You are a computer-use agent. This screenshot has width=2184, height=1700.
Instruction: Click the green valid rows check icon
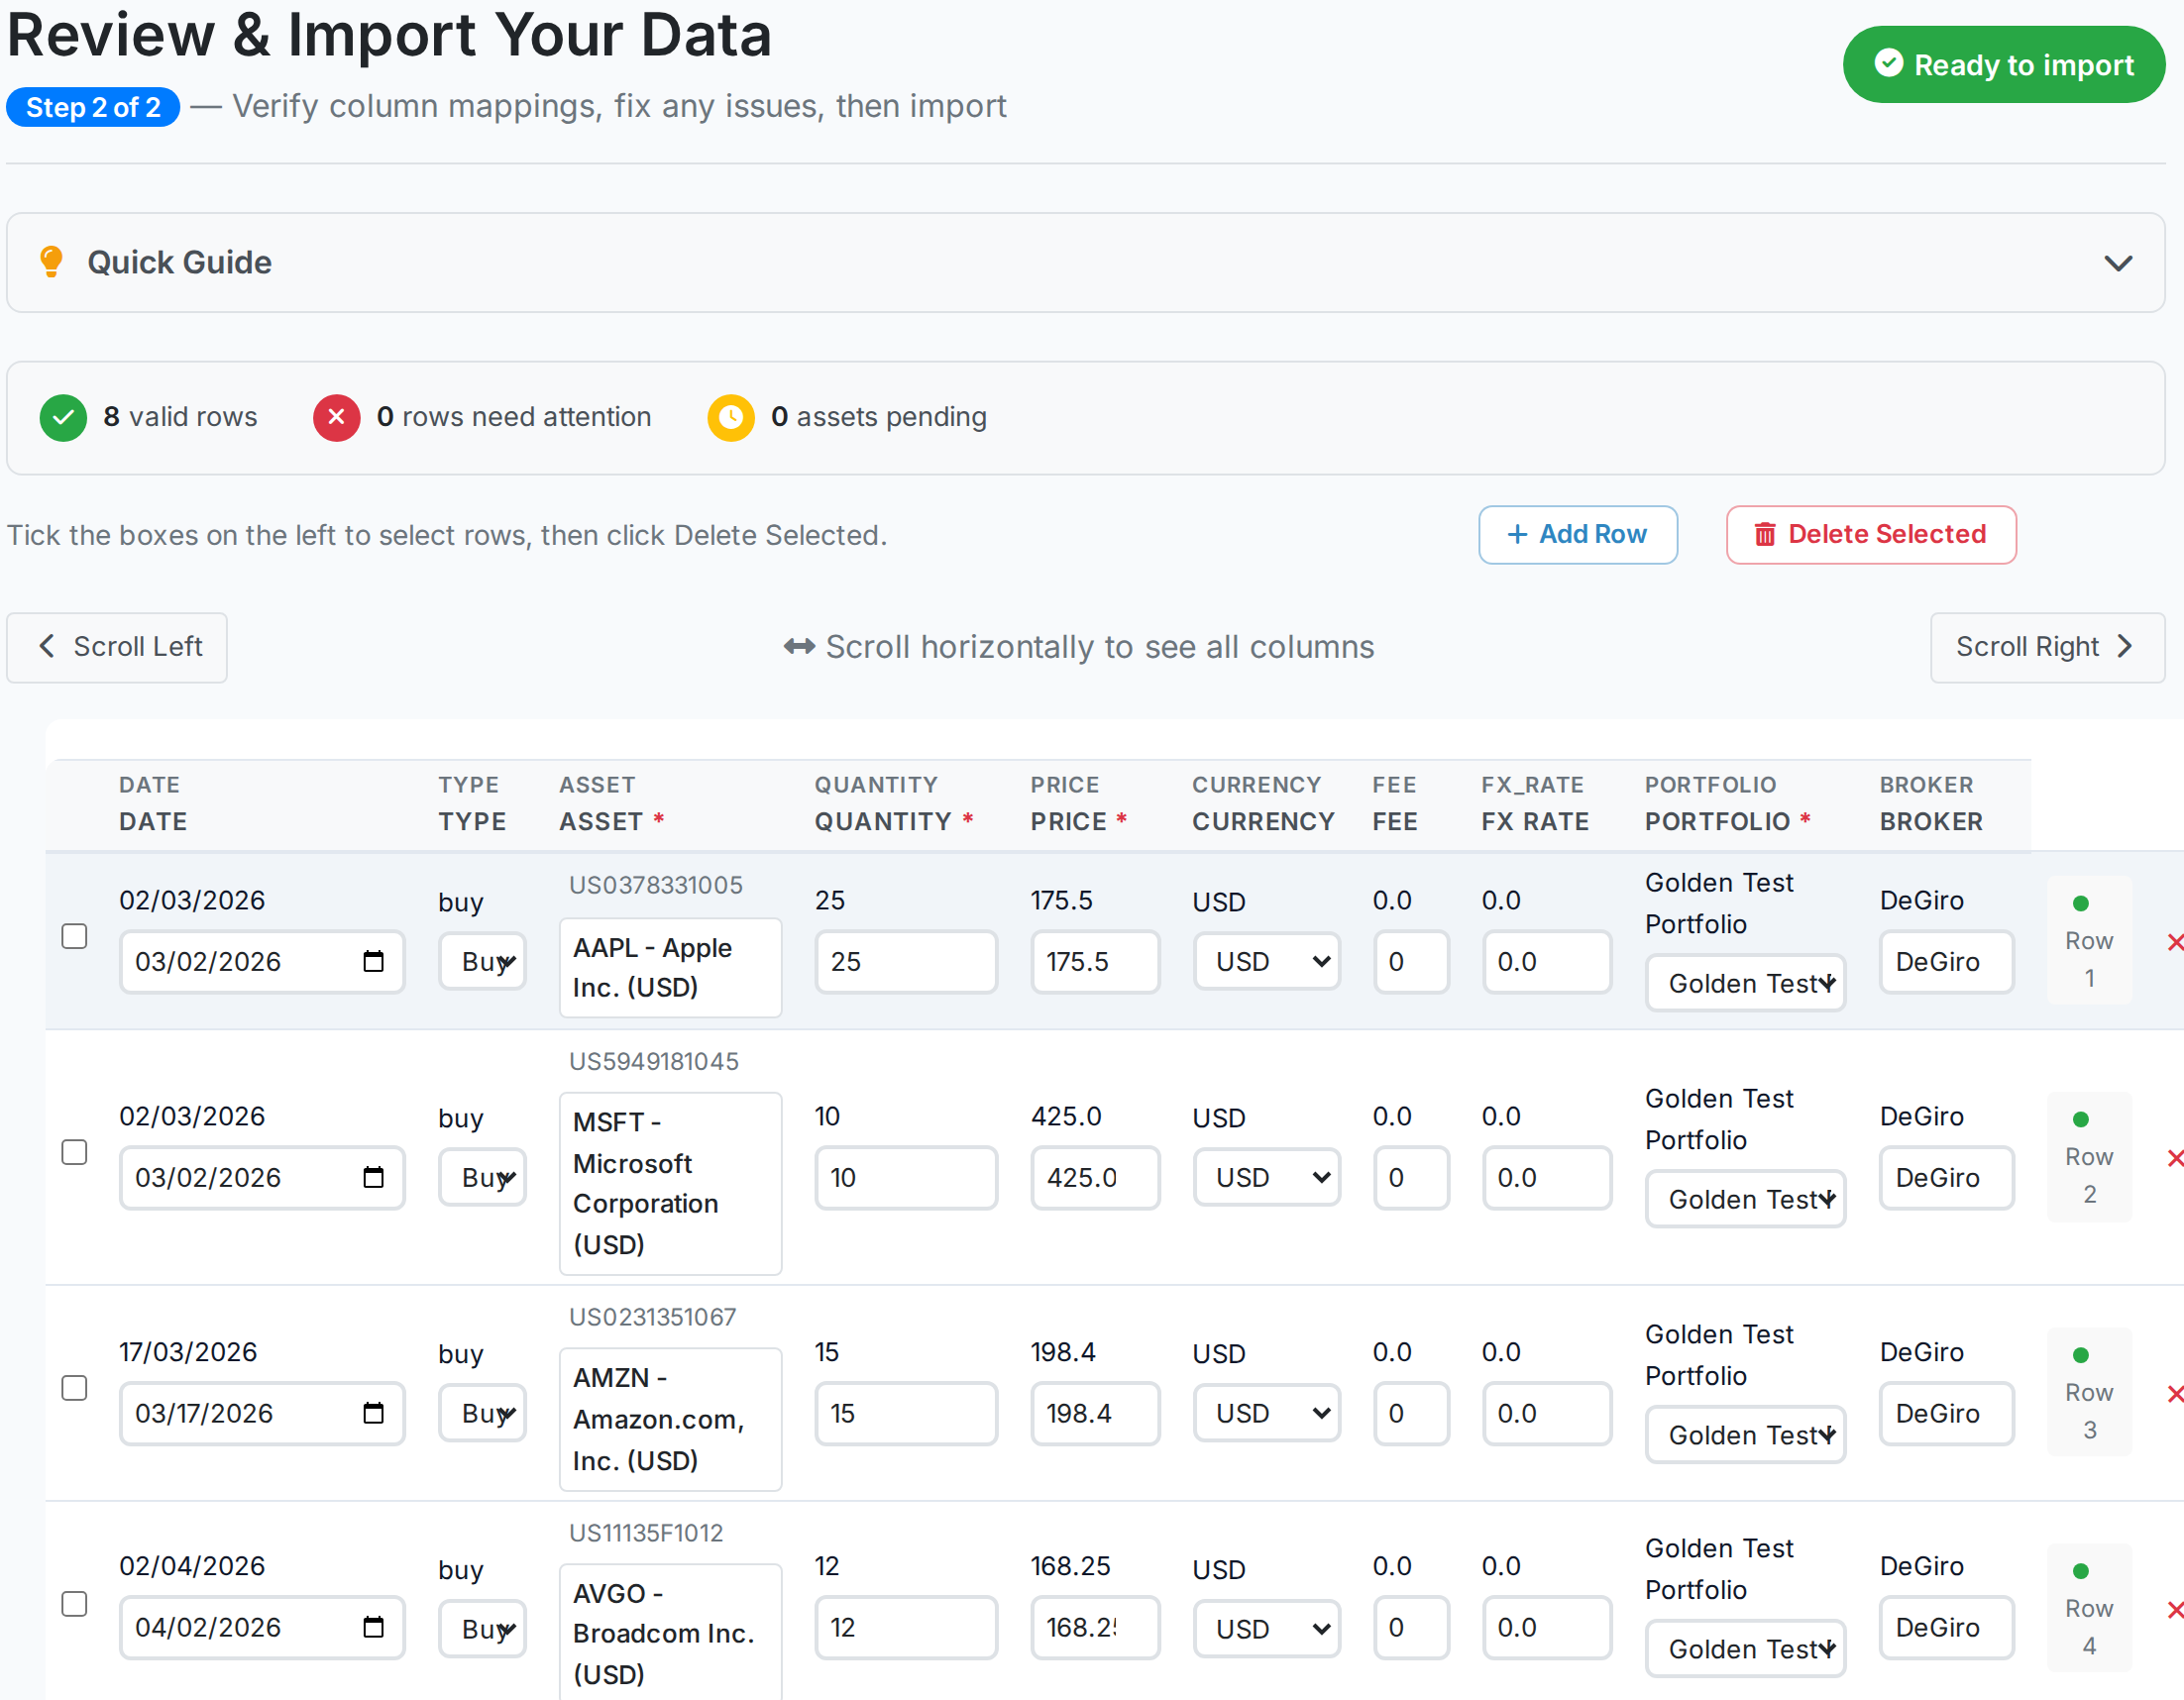point(63,417)
